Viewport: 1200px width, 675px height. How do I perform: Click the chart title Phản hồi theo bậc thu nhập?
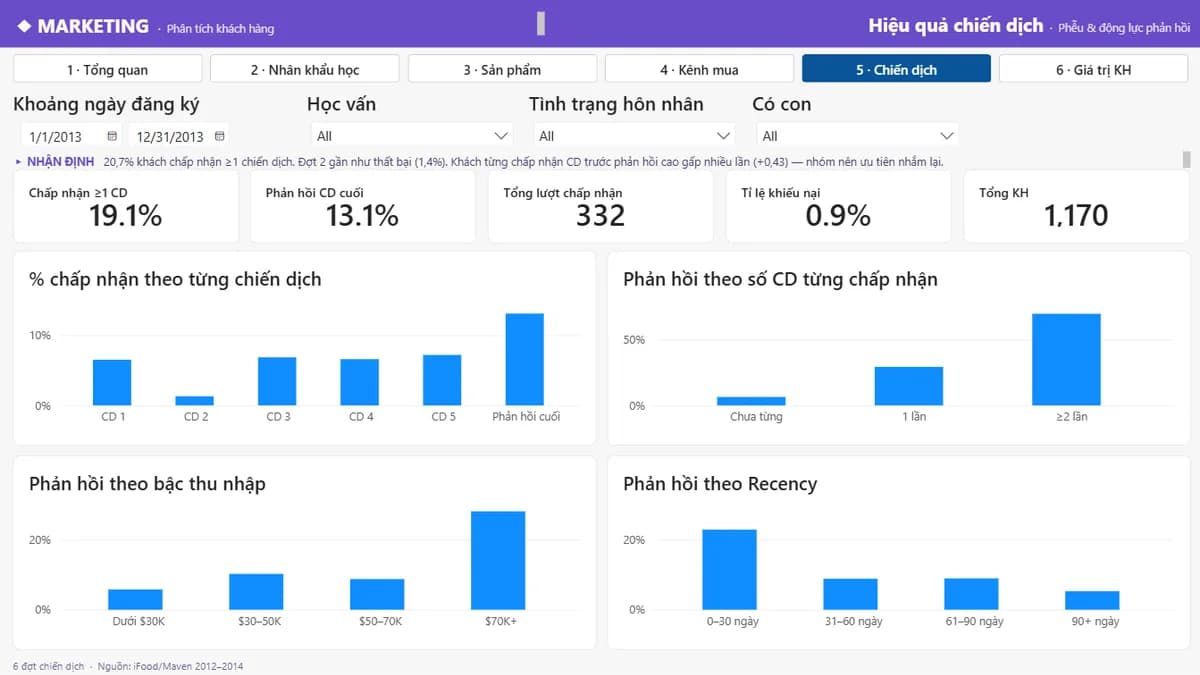147,484
